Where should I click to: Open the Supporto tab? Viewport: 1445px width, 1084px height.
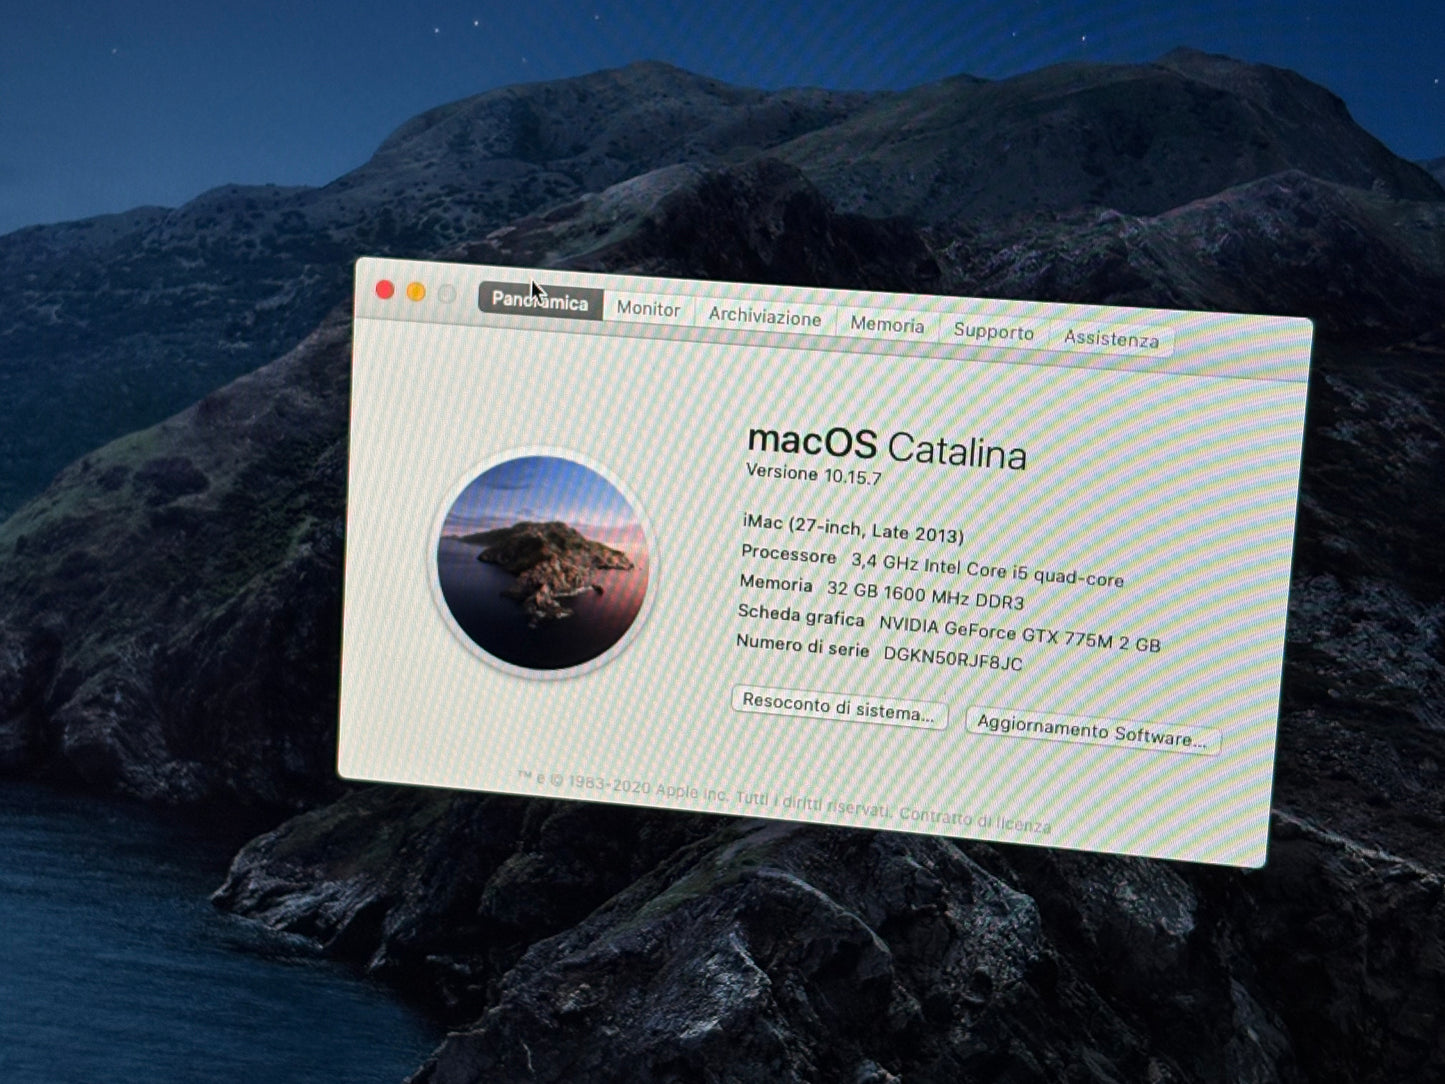tap(995, 332)
